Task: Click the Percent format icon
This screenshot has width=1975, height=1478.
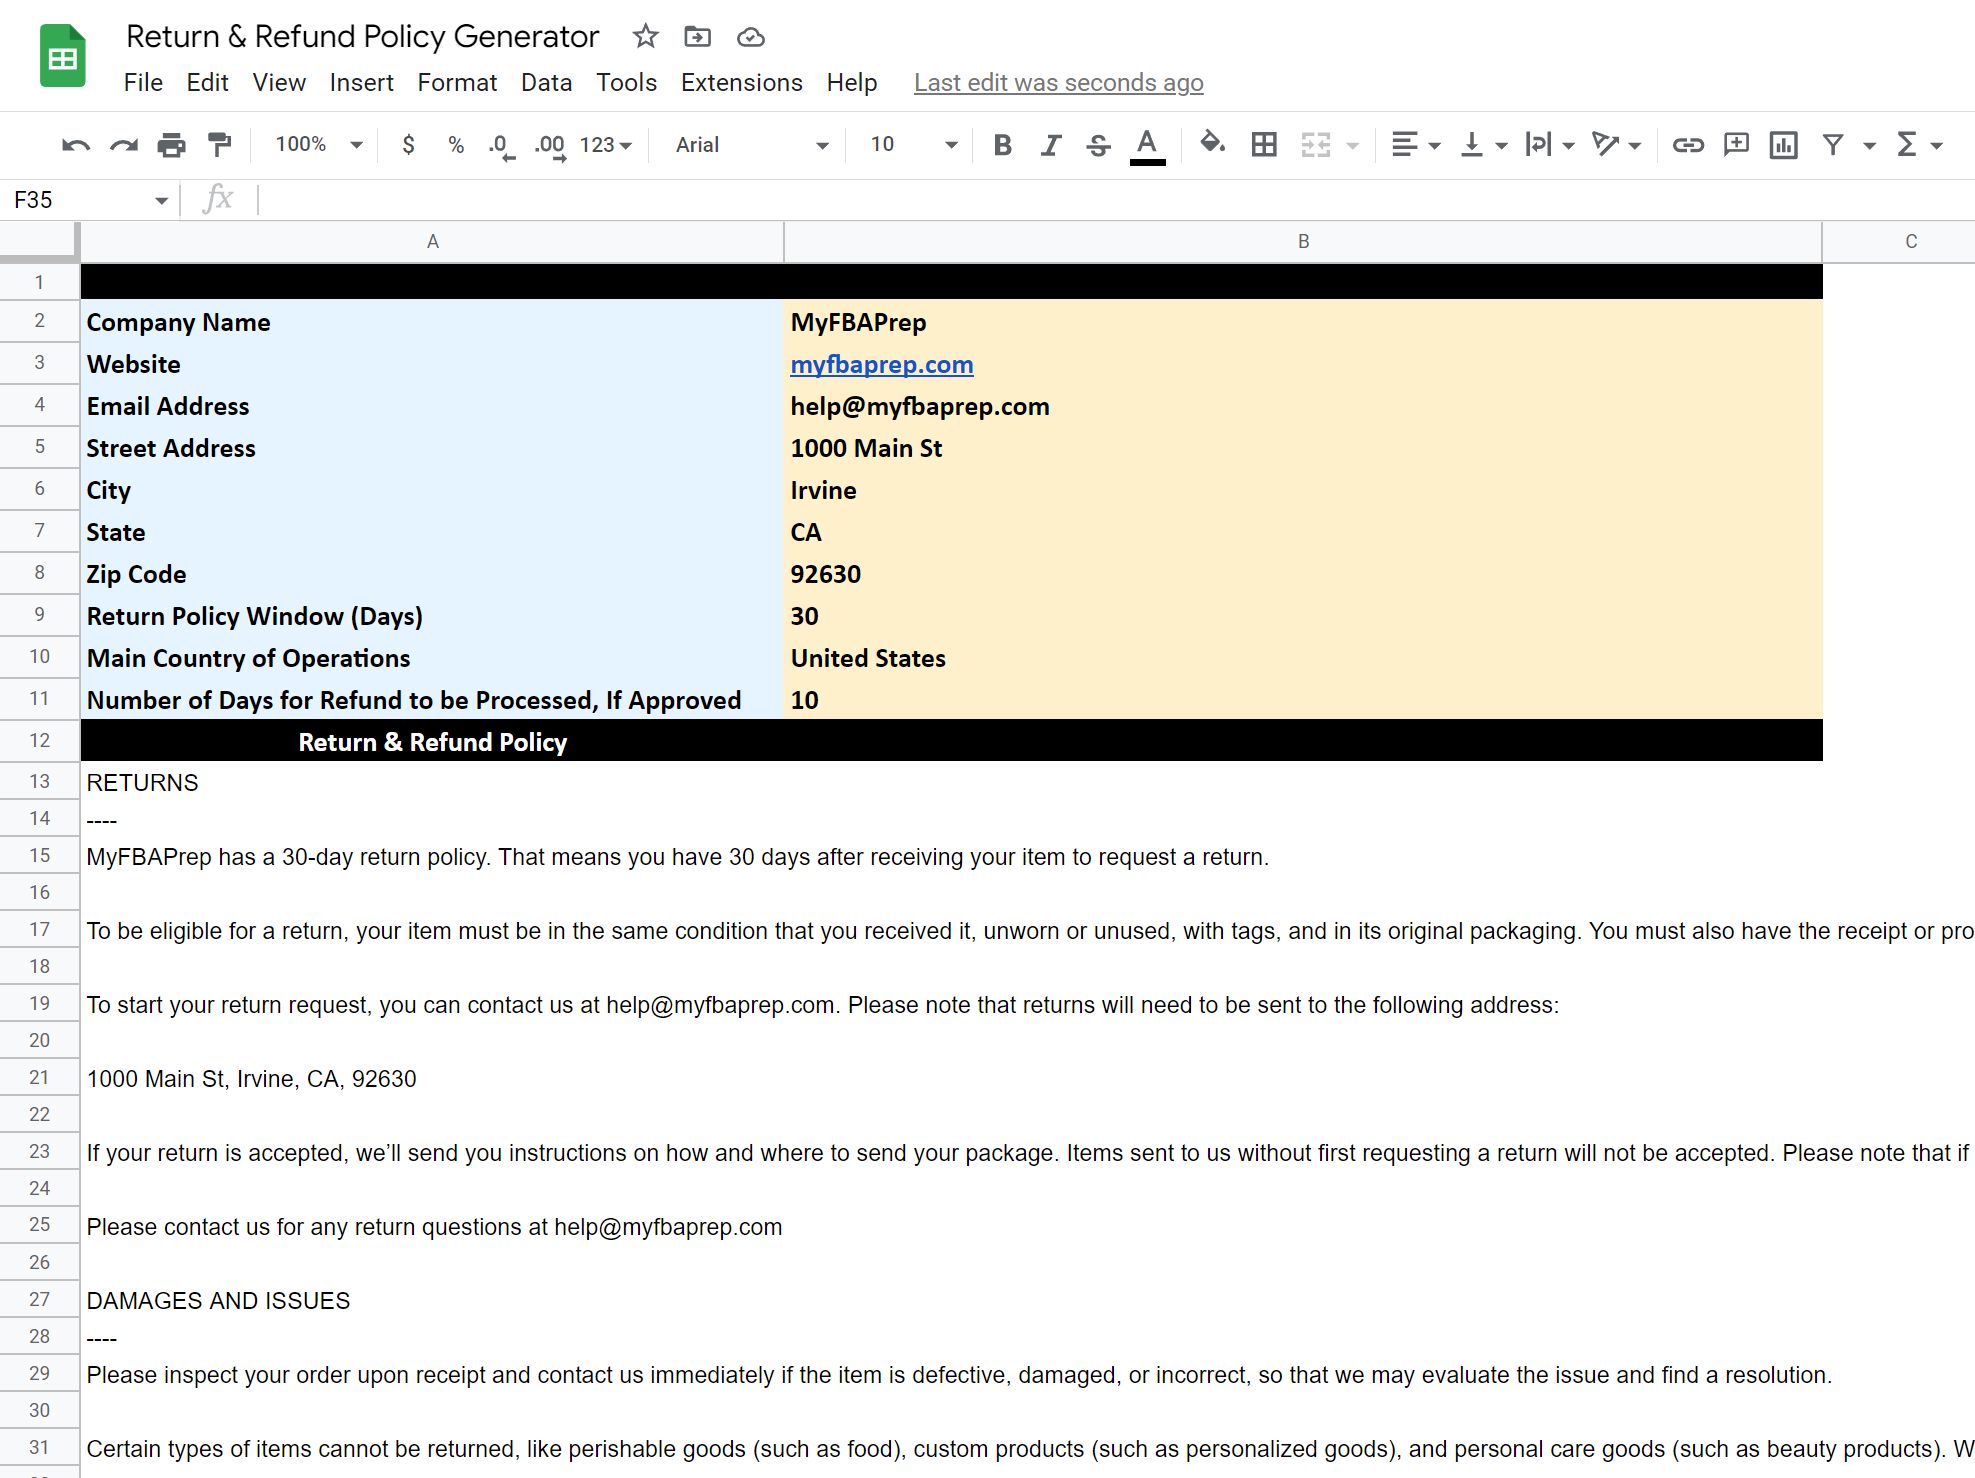Action: [x=455, y=145]
